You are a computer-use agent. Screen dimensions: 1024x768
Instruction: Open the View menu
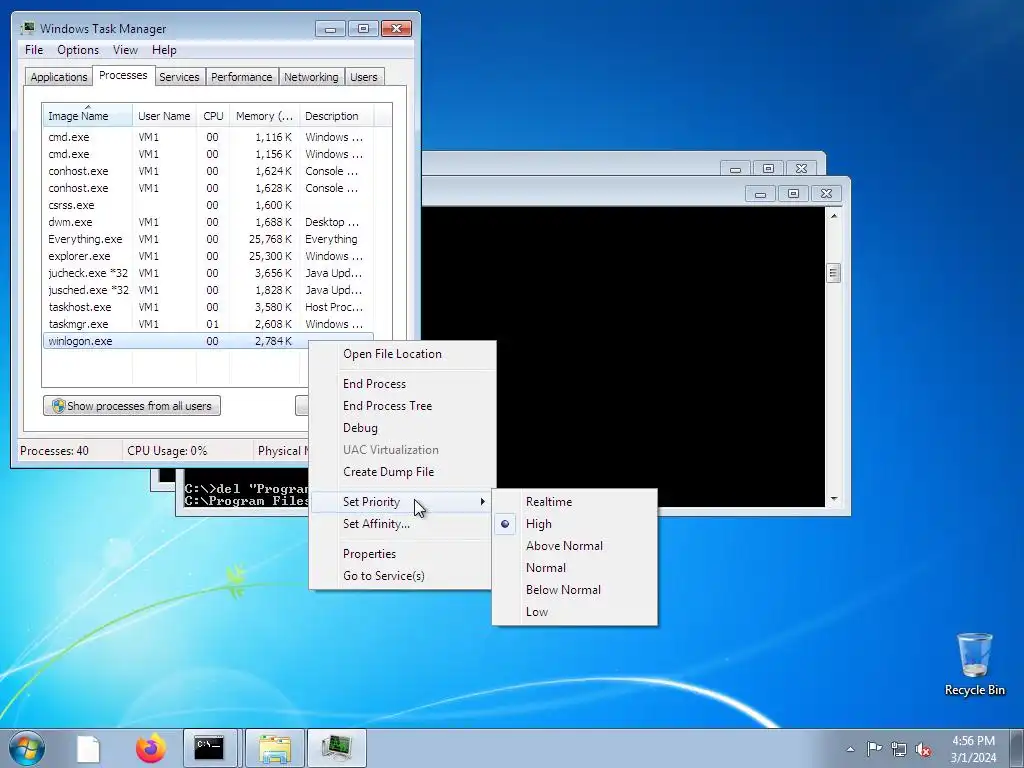(x=125, y=50)
